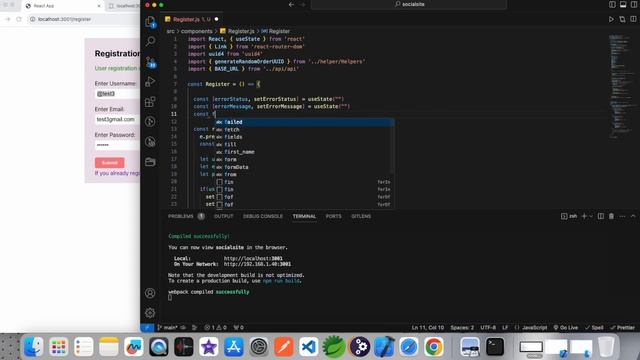Toggle primary sidebar layout icon in title bar
The image size is (640, 360).
612,4
